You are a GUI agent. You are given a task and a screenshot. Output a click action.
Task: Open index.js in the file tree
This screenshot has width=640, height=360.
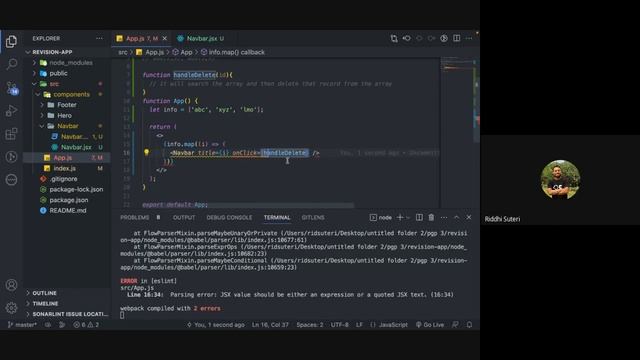click(66, 168)
